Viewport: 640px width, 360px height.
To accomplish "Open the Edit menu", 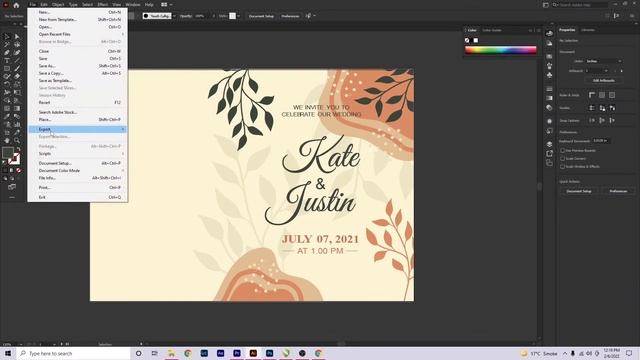I will (x=44, y=4).
